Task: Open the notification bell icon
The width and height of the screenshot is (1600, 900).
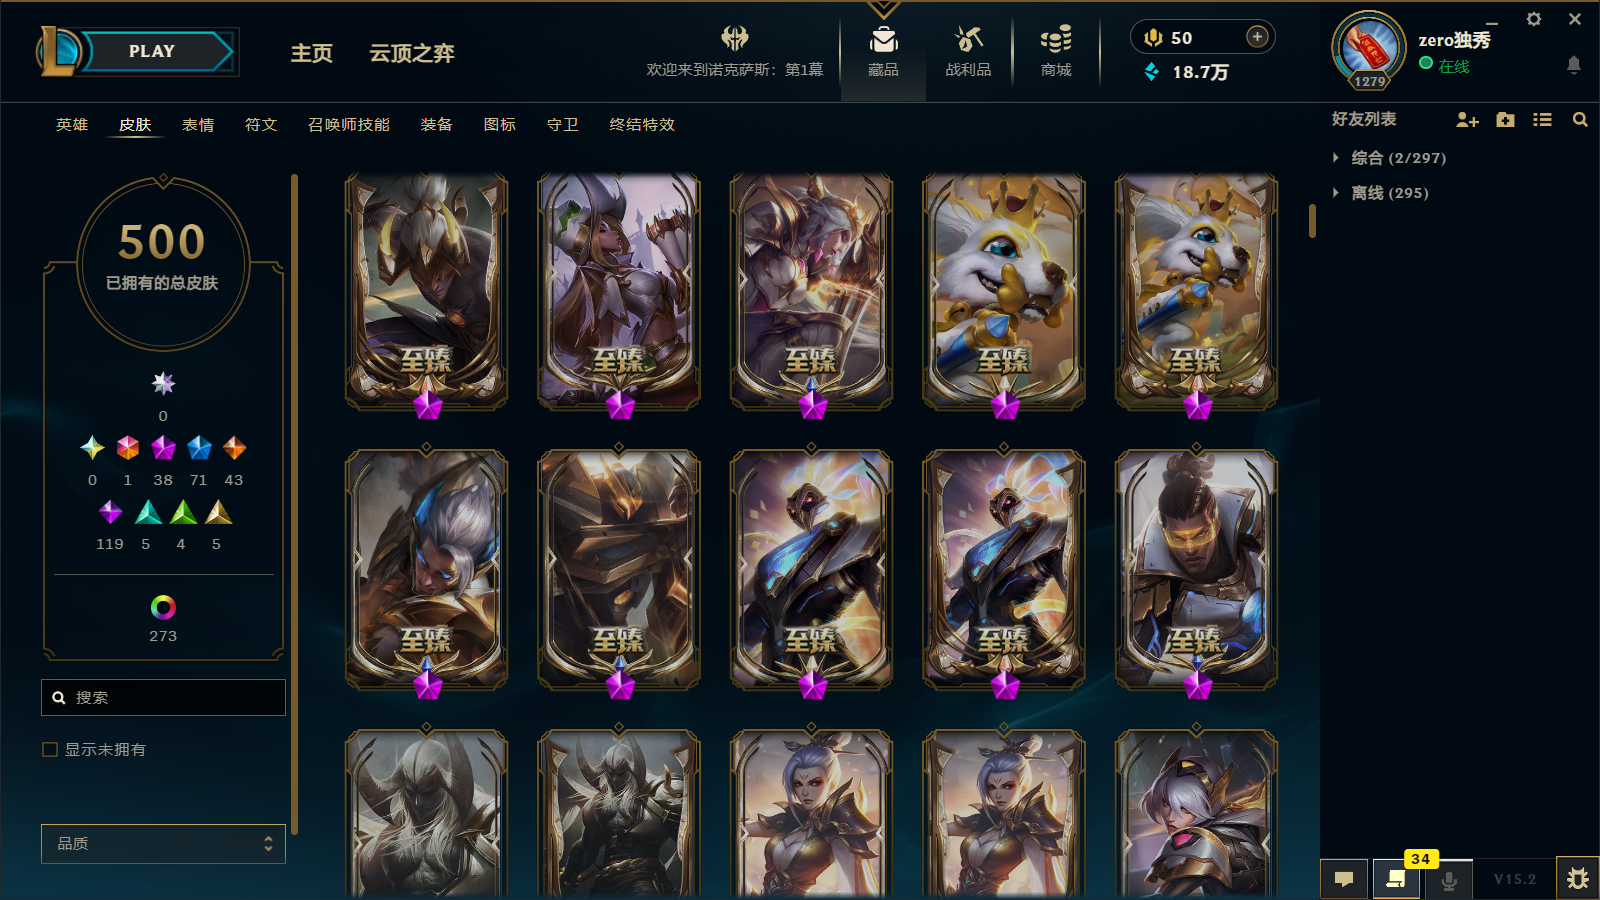Action: 1573,66
